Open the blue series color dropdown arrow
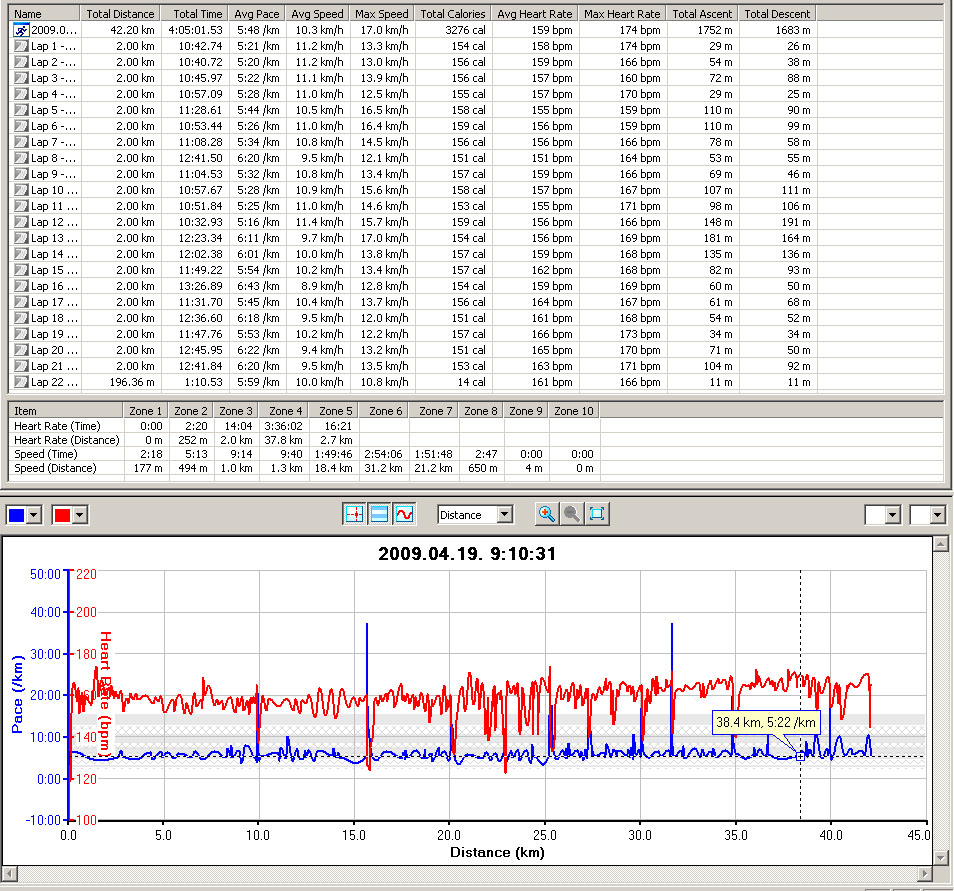The height and width of the screenshot is (891, 954). [x=36, y=515]
